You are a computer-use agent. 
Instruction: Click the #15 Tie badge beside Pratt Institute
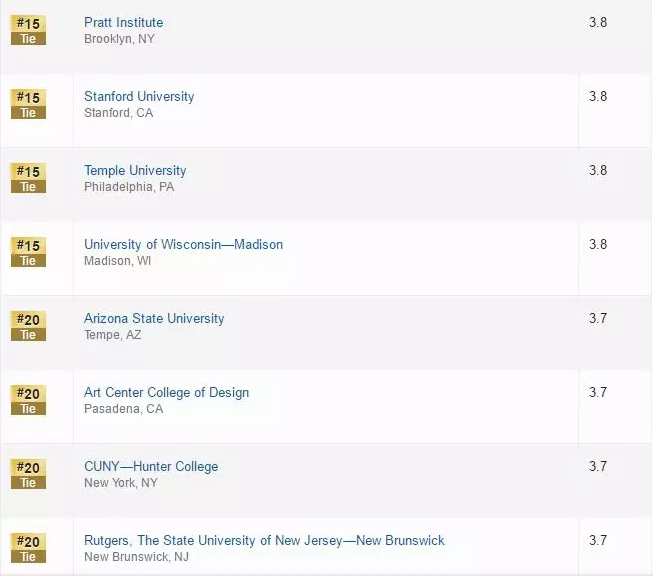point(28,30)
